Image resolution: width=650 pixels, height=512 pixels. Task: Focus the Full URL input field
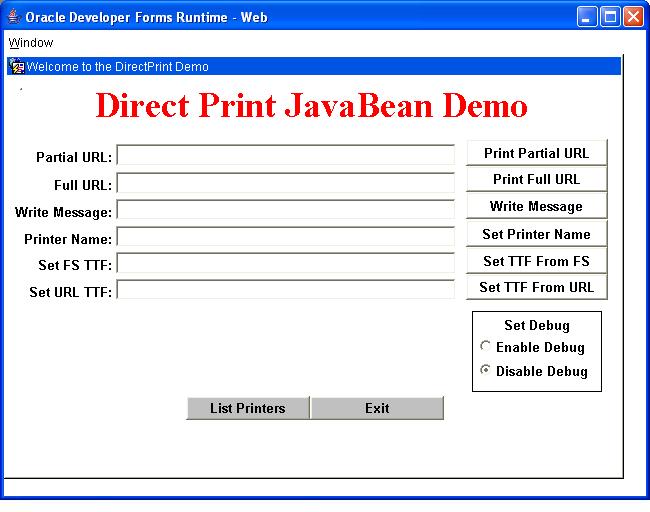click(286, 183)
